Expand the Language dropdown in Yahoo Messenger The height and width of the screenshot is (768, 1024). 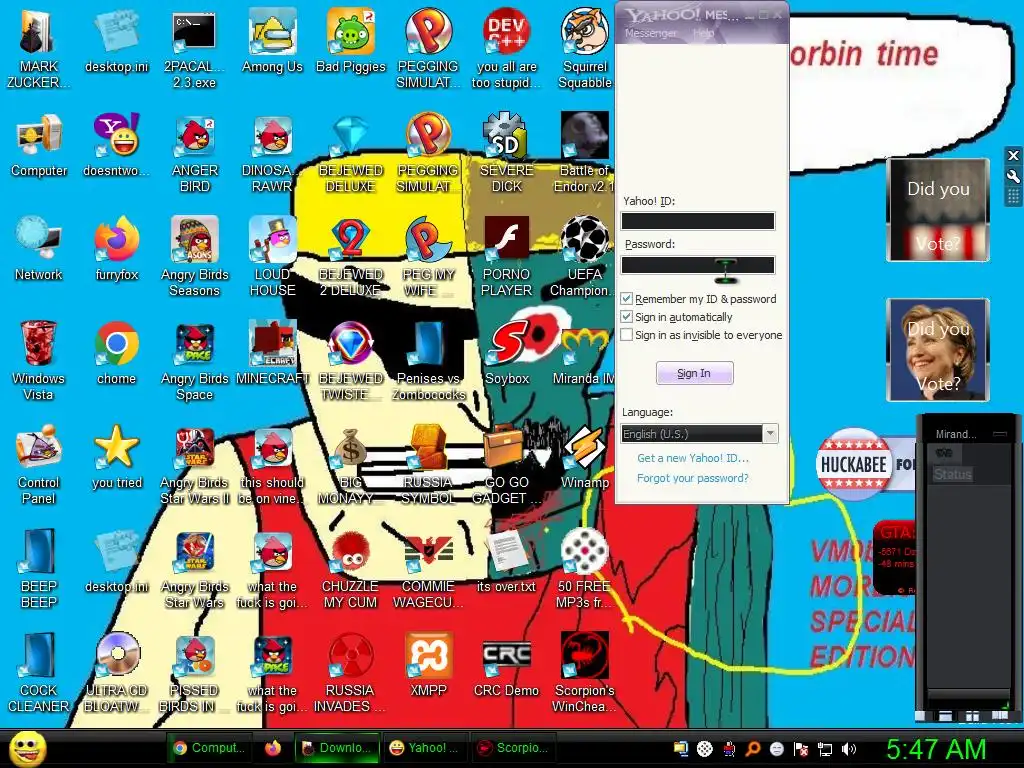pyautogui.click(x=771, y=434)
